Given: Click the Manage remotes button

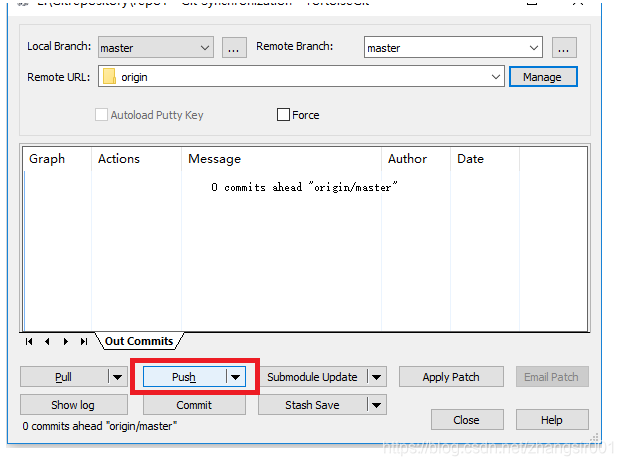Looking at the screenshot, I should tap(543, 77).
